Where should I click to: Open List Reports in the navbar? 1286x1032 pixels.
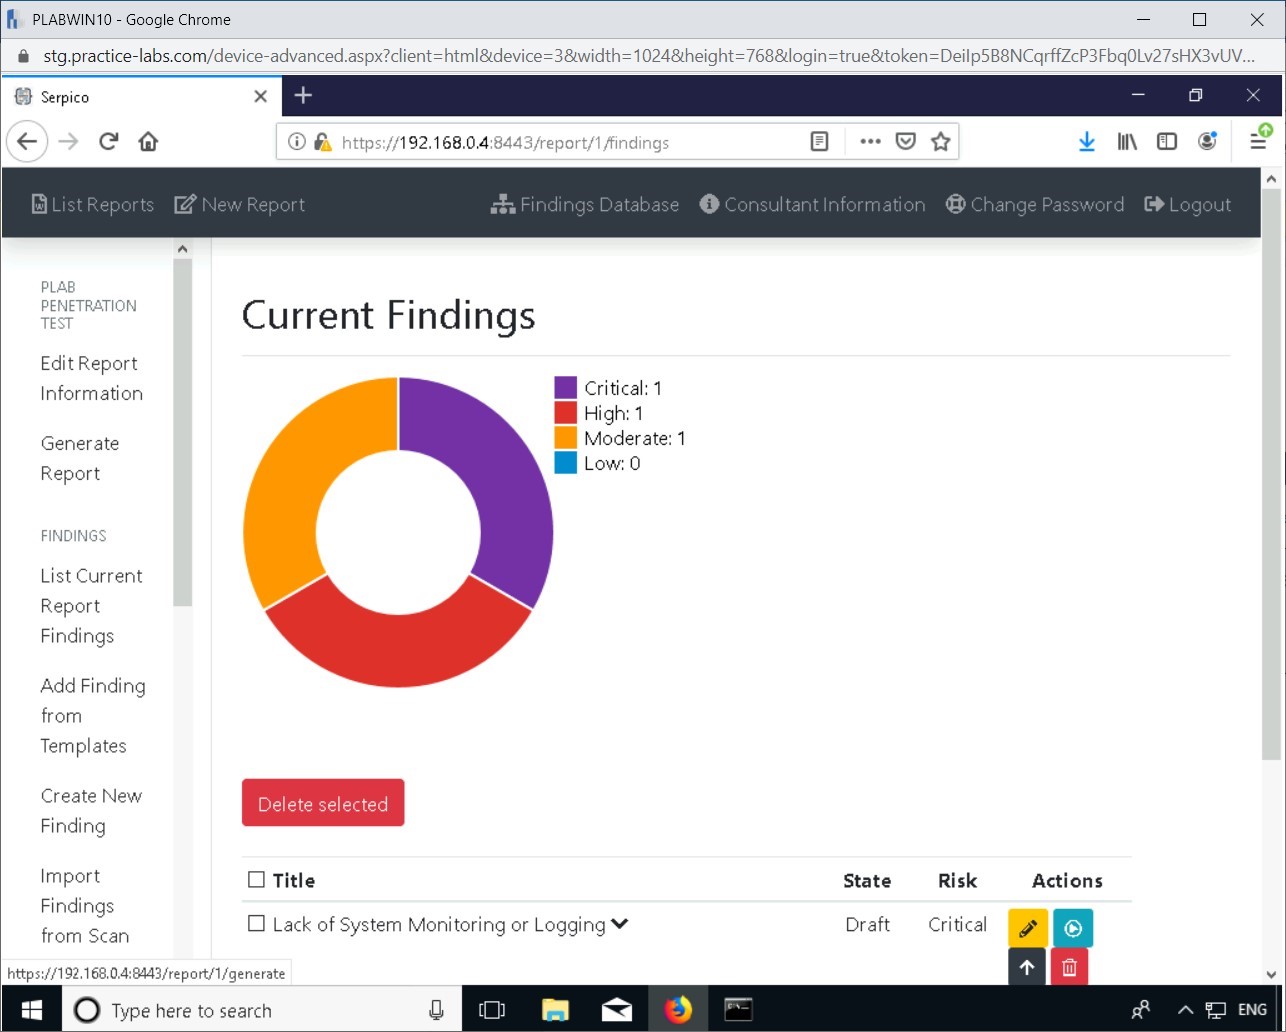coord(92,205)
